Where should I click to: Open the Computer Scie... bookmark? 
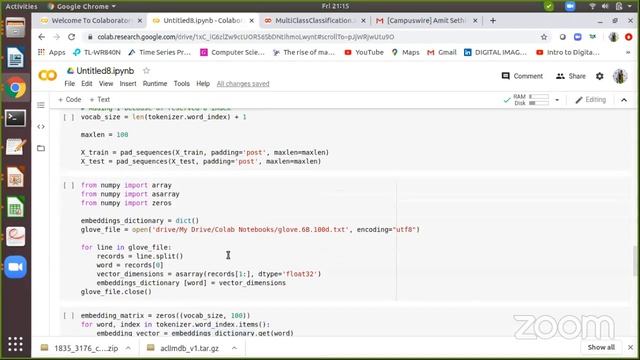coord(232,52)
